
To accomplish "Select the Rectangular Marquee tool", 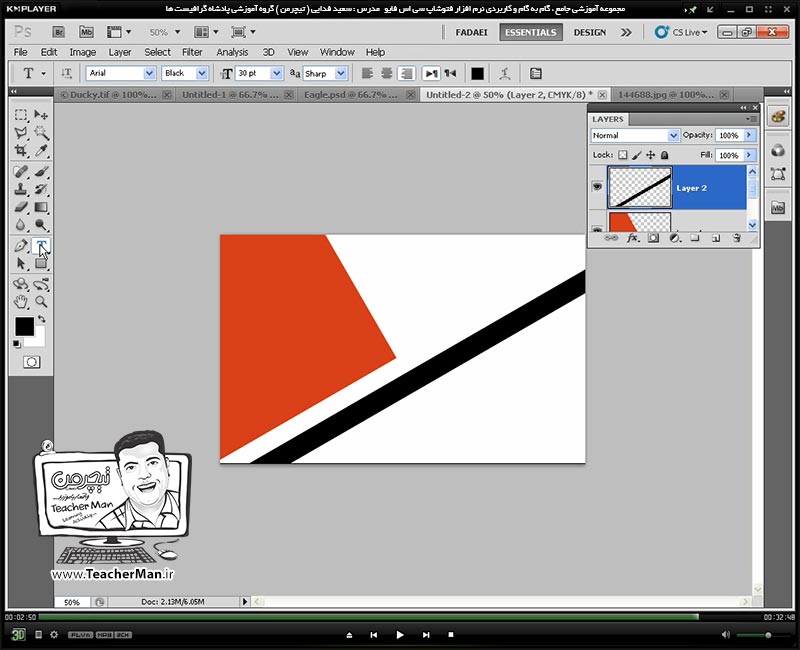I will [x=21, y=114].
